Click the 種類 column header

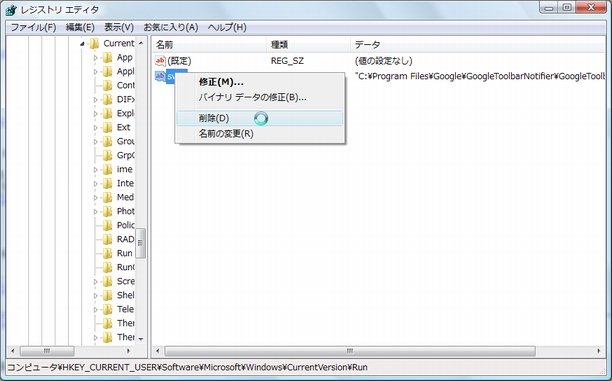(x=308, y=45)
